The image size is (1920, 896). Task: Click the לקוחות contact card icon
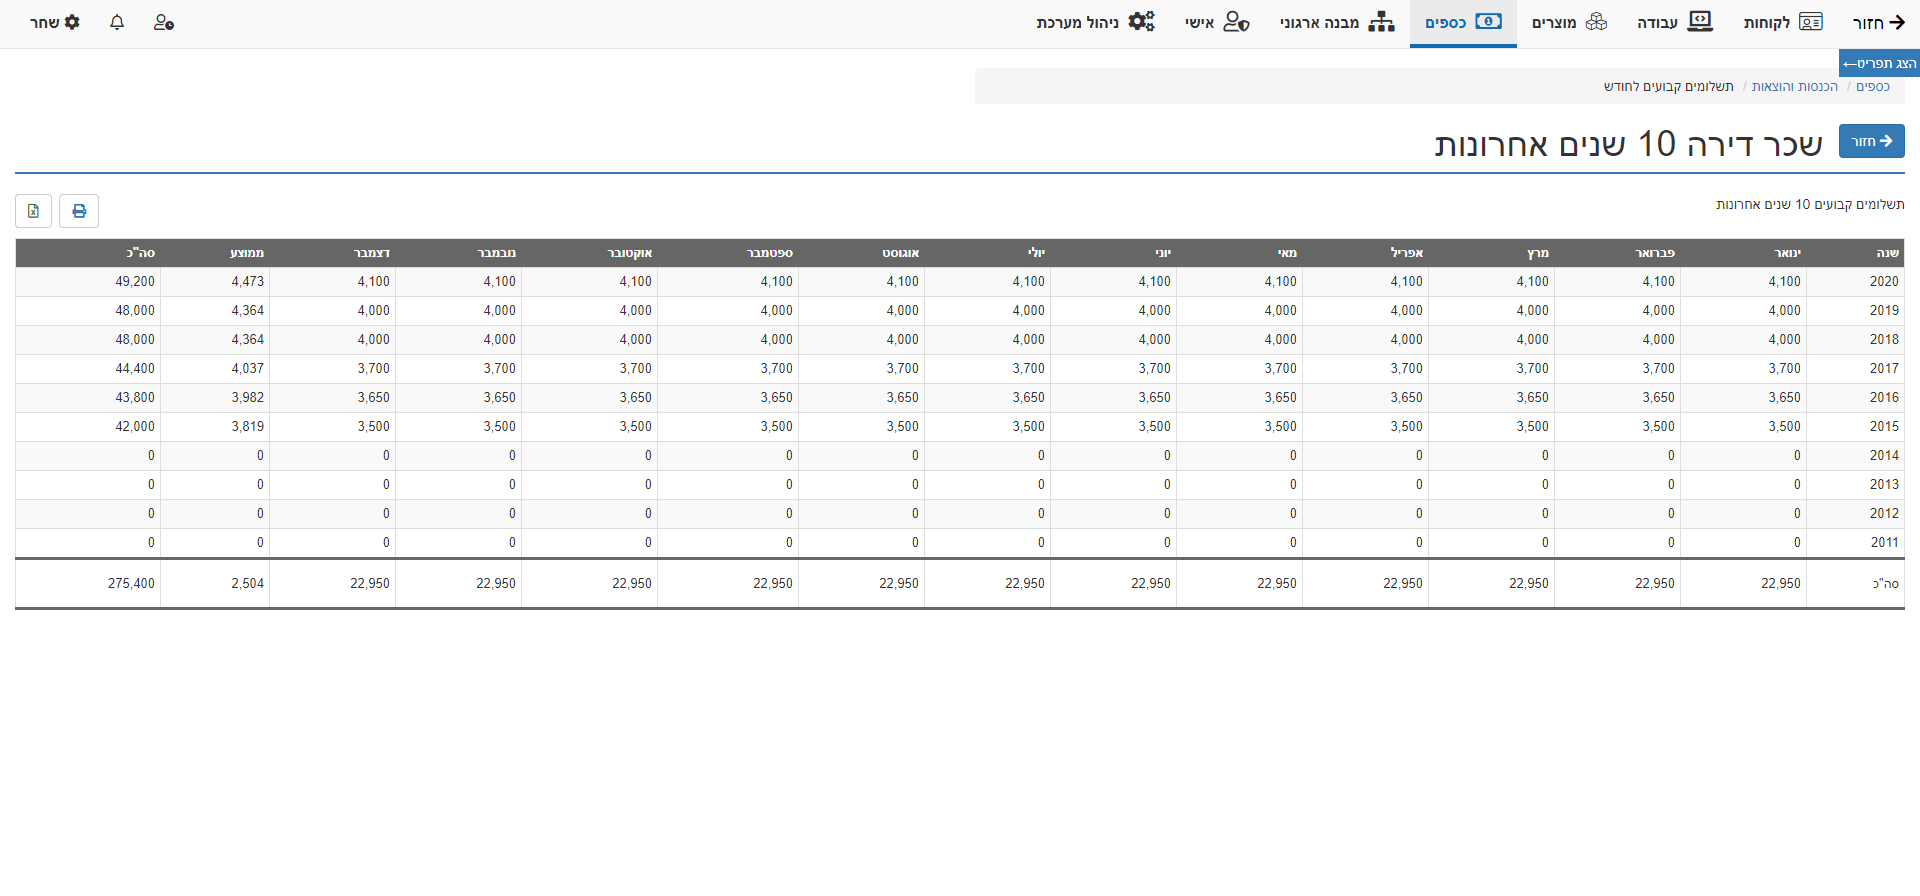pos(1811,22)
